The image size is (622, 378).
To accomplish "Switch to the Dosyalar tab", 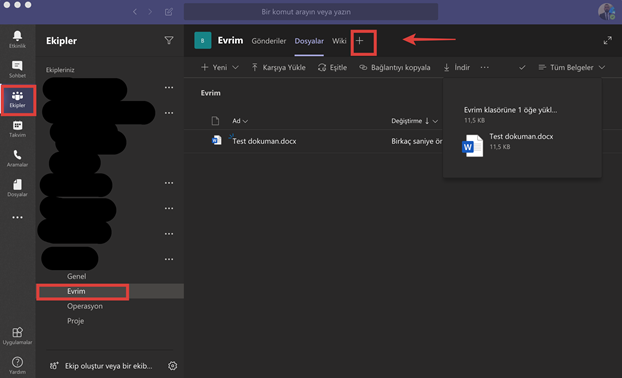I will (x=309, y=41).
